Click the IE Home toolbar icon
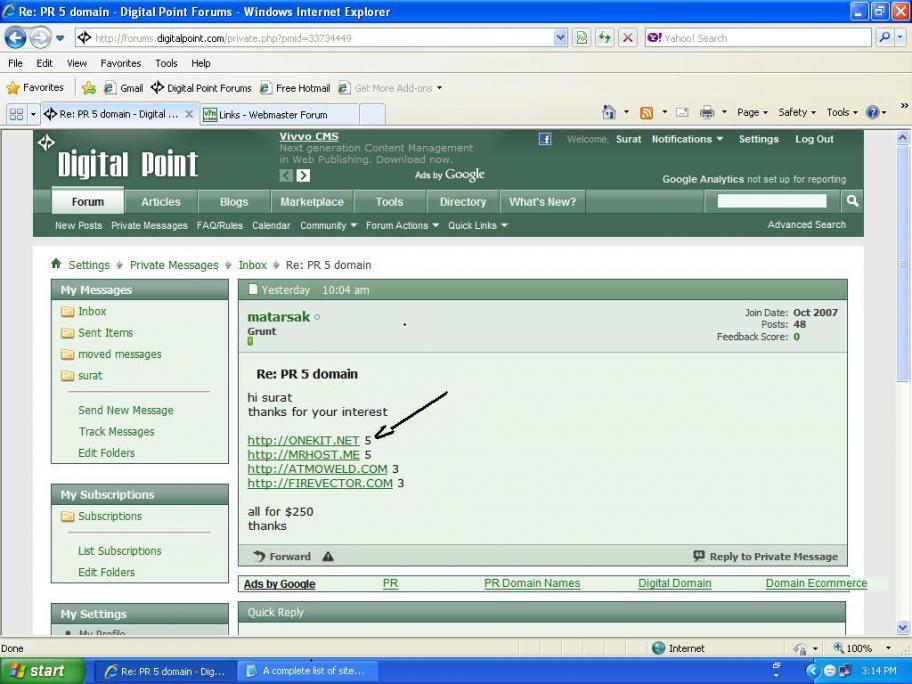912x684 pixels. [x=609, y=112]
